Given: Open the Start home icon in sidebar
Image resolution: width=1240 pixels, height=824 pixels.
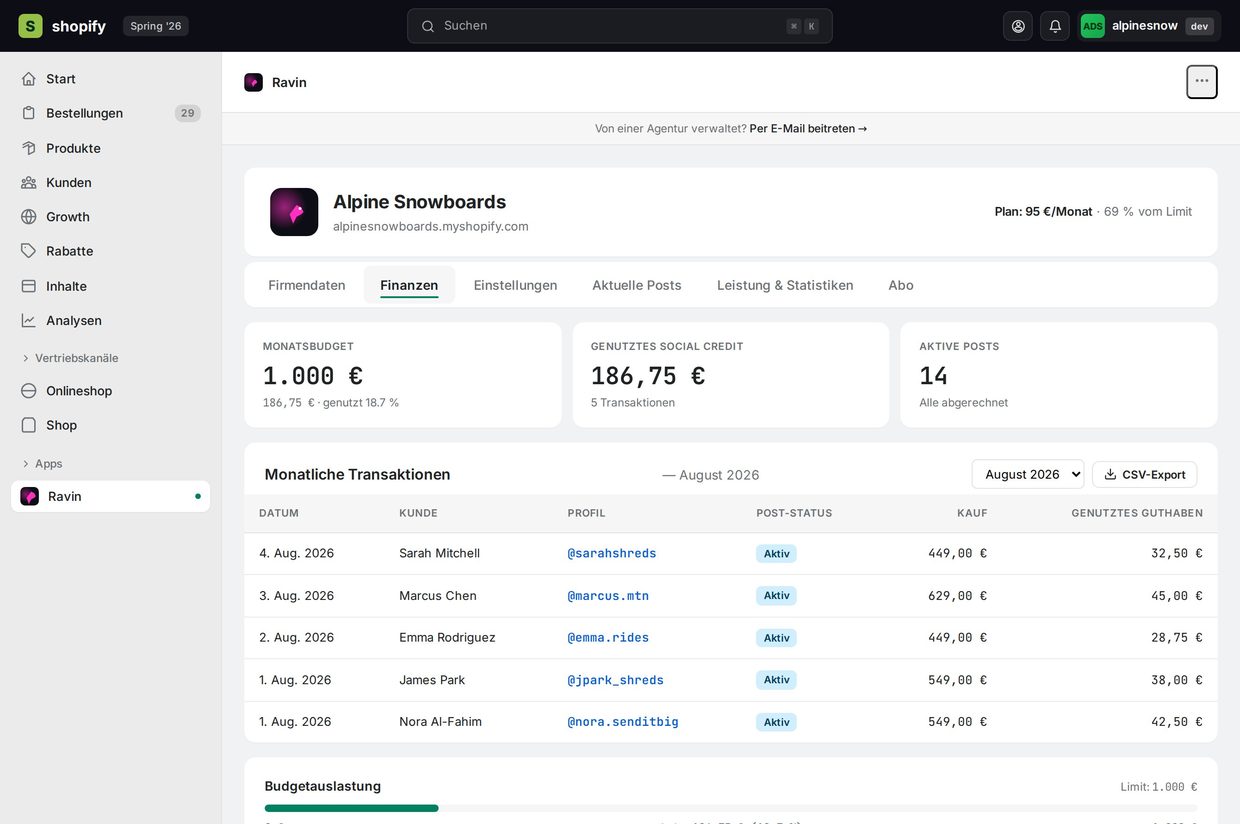Looking at the screenshot, I should tap(29, 79).
